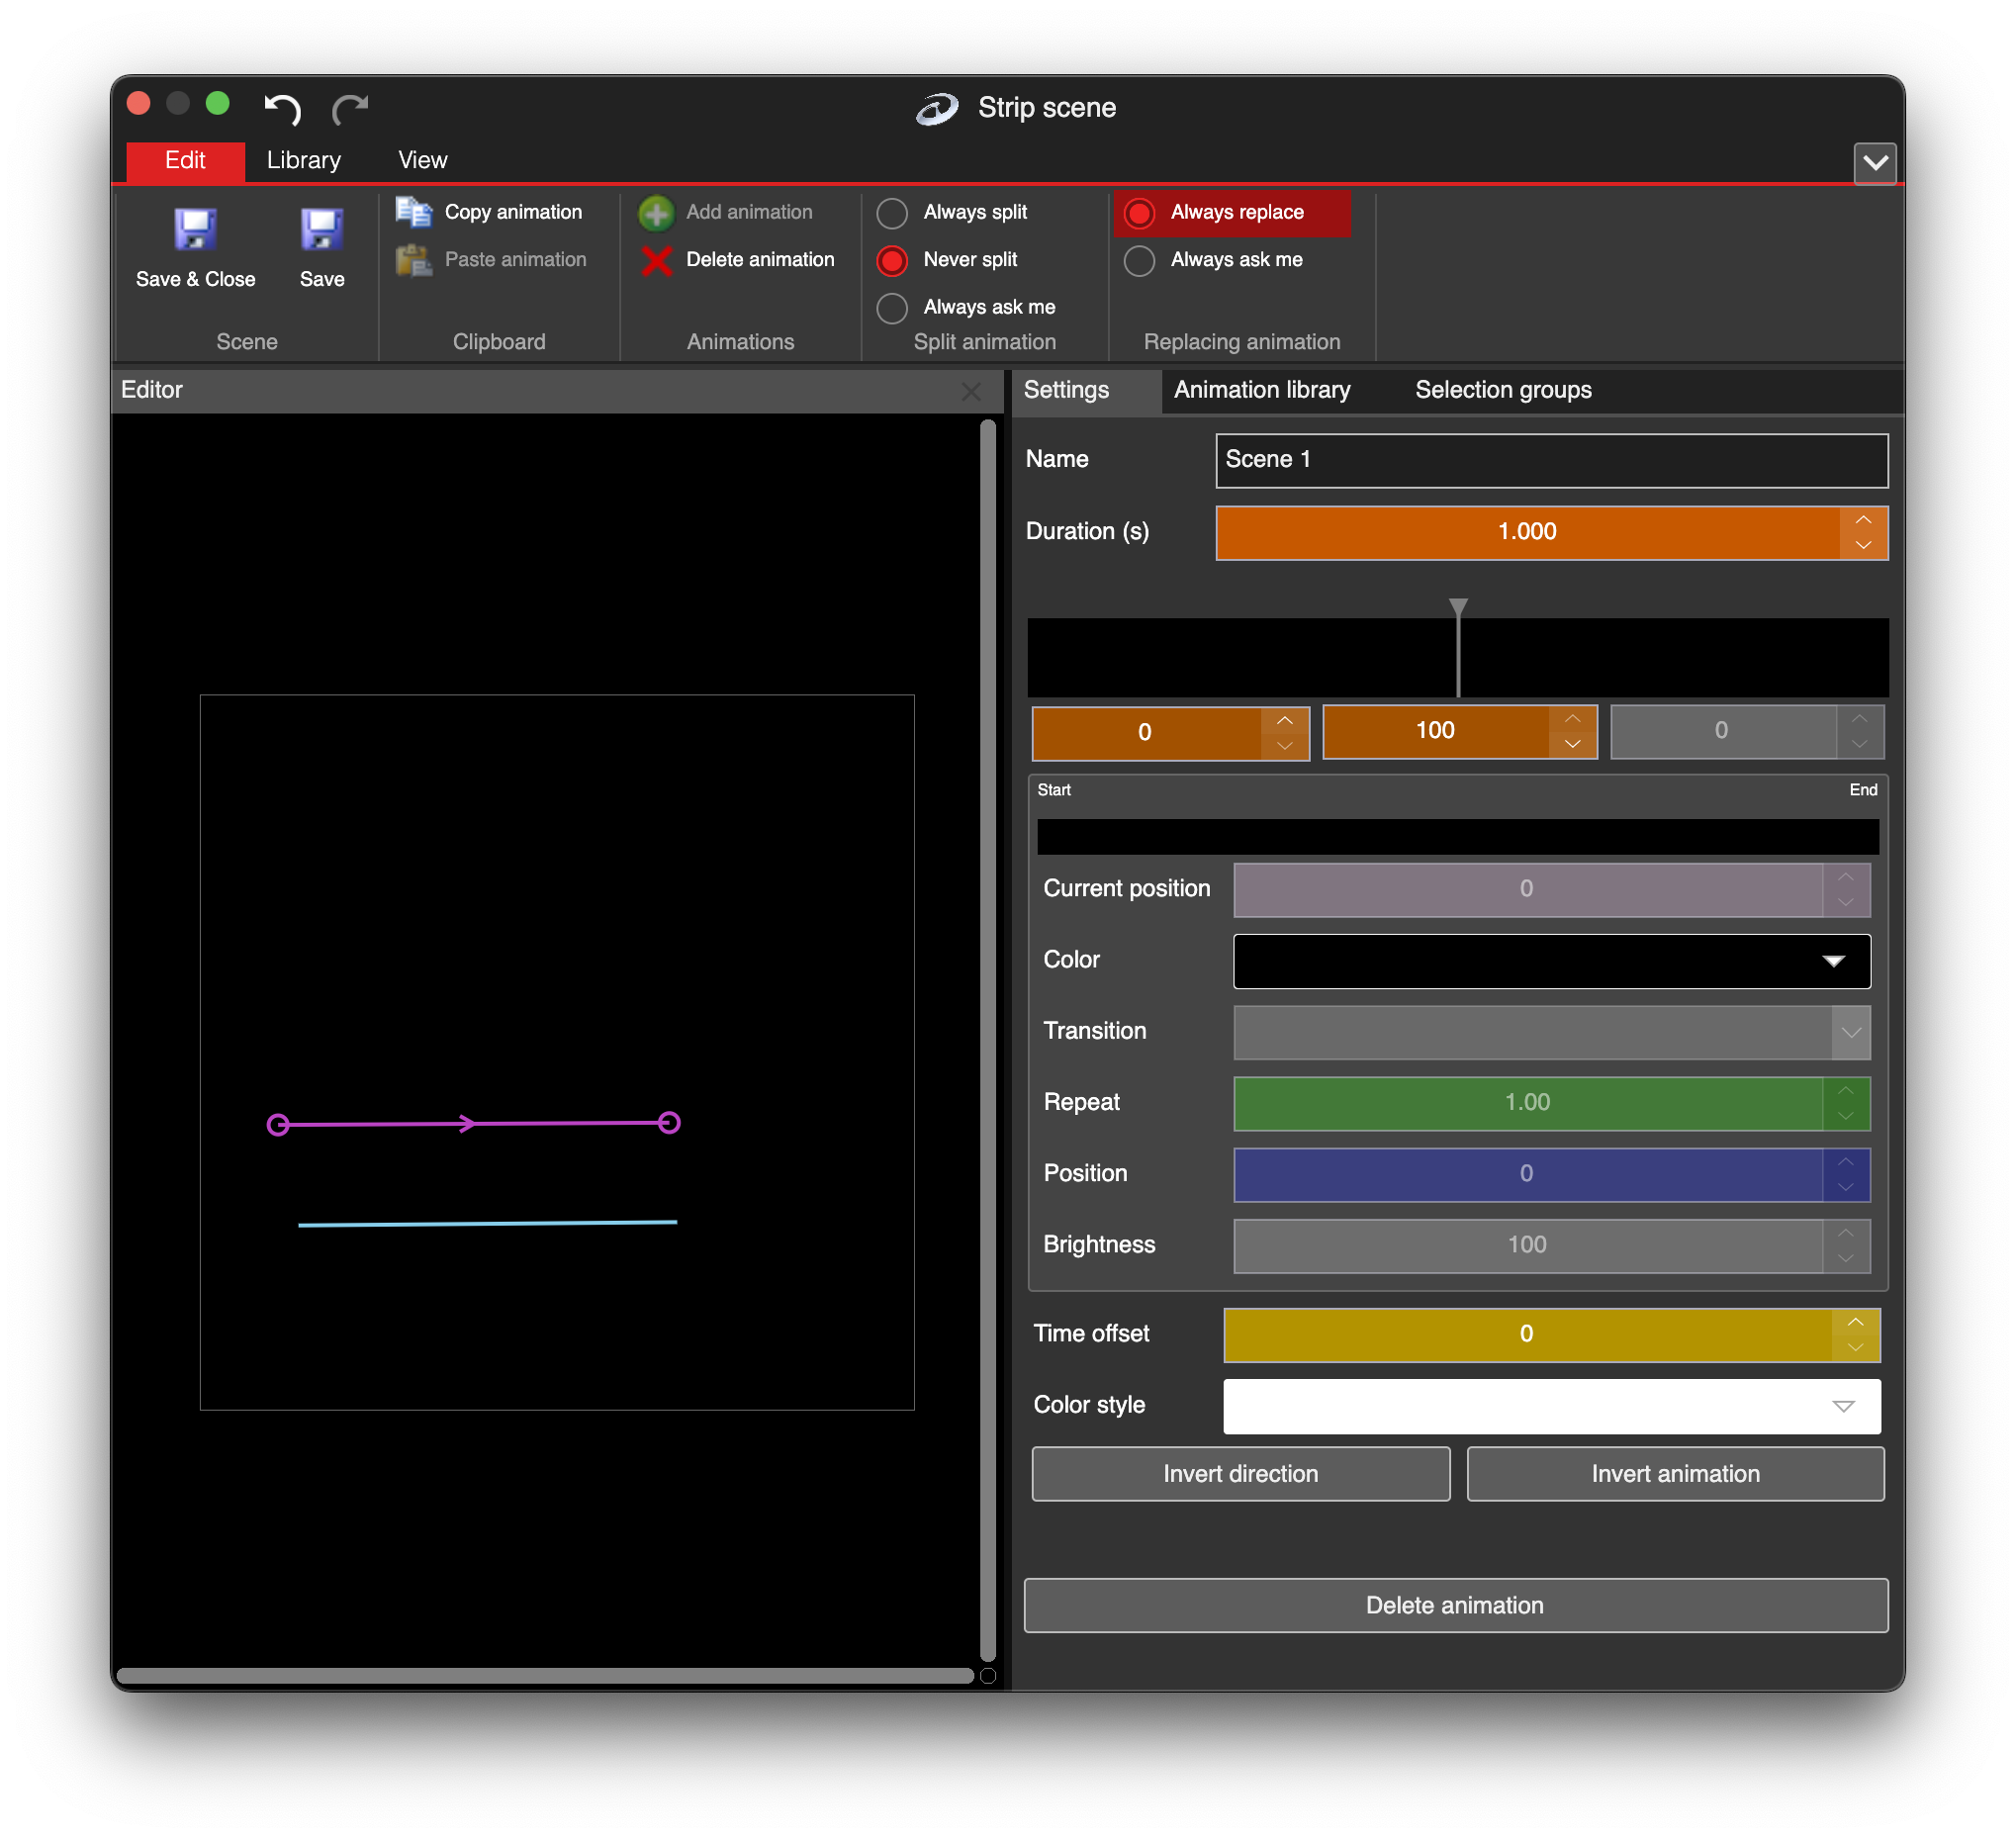
Task: Click the editor vertical scrollbar
Action: pyautogui.click(x=988, y=1040)
